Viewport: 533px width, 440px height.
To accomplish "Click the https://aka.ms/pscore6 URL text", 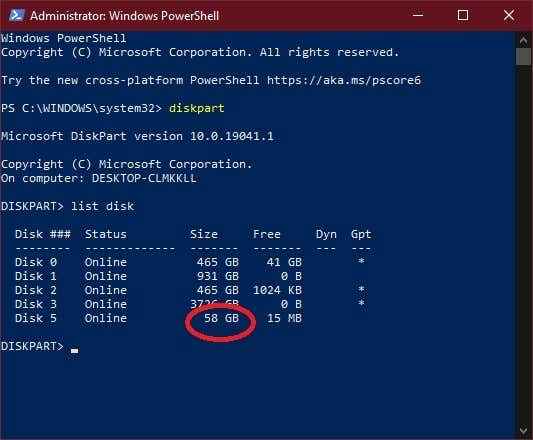I will pyautogui.click(x=344, y=80).
